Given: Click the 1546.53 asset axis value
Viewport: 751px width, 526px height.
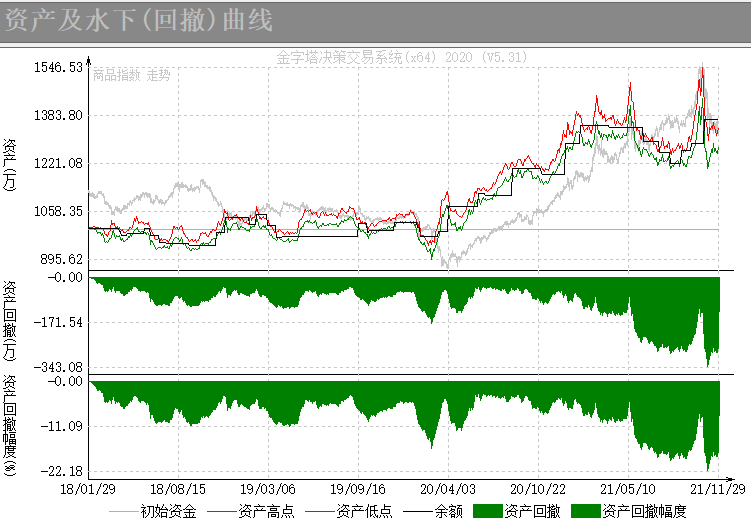Looking at the screenshot, I should [x=58, y=68].
